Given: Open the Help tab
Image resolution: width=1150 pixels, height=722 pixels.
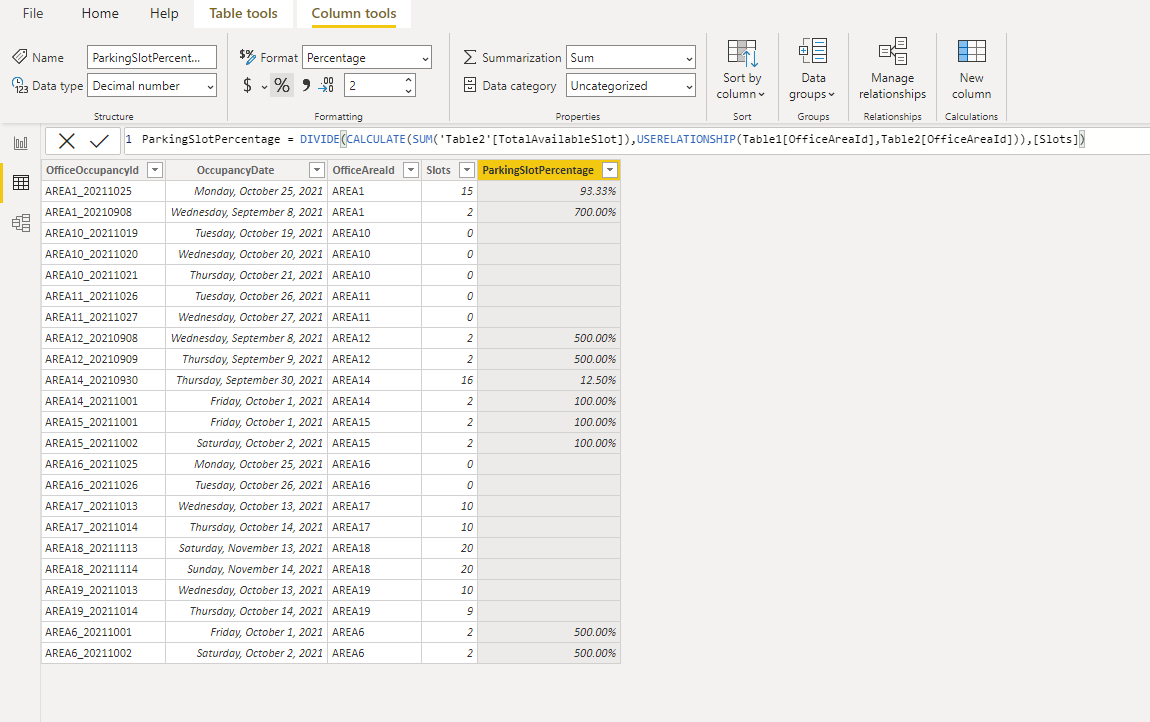Looking at the screenshot, I should pyautogui.click(x=164, y=13).
